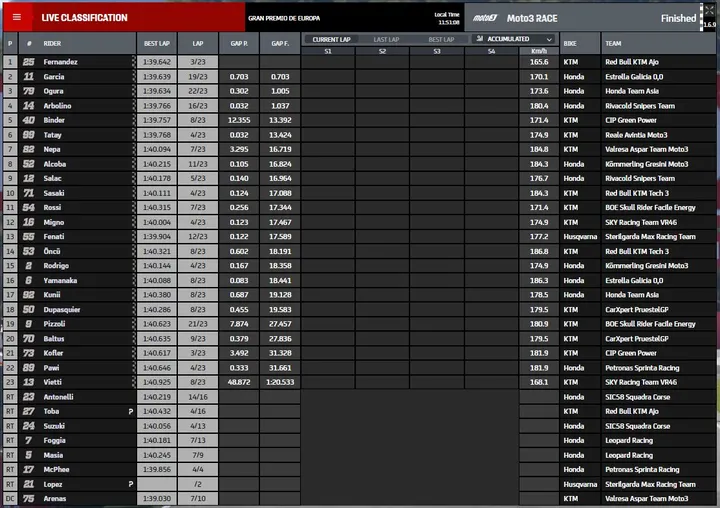Select rider Ogura
Screen dimensions: 720x508
53,91
